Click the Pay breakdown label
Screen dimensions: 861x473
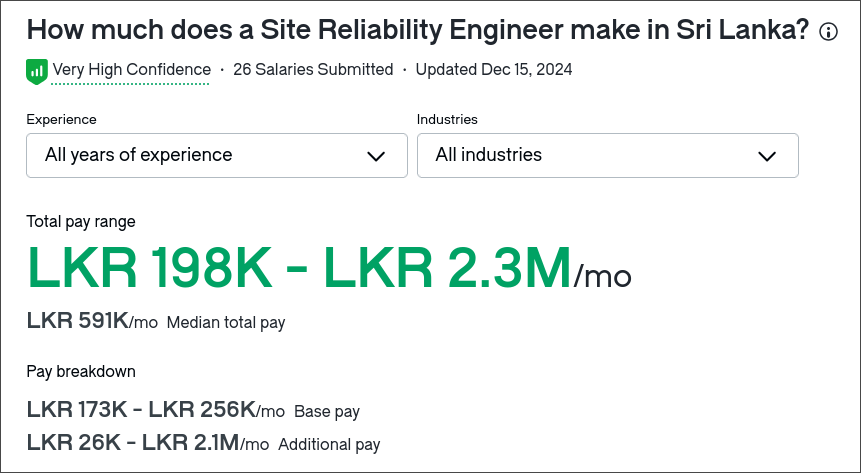click(x=81, y=371)
